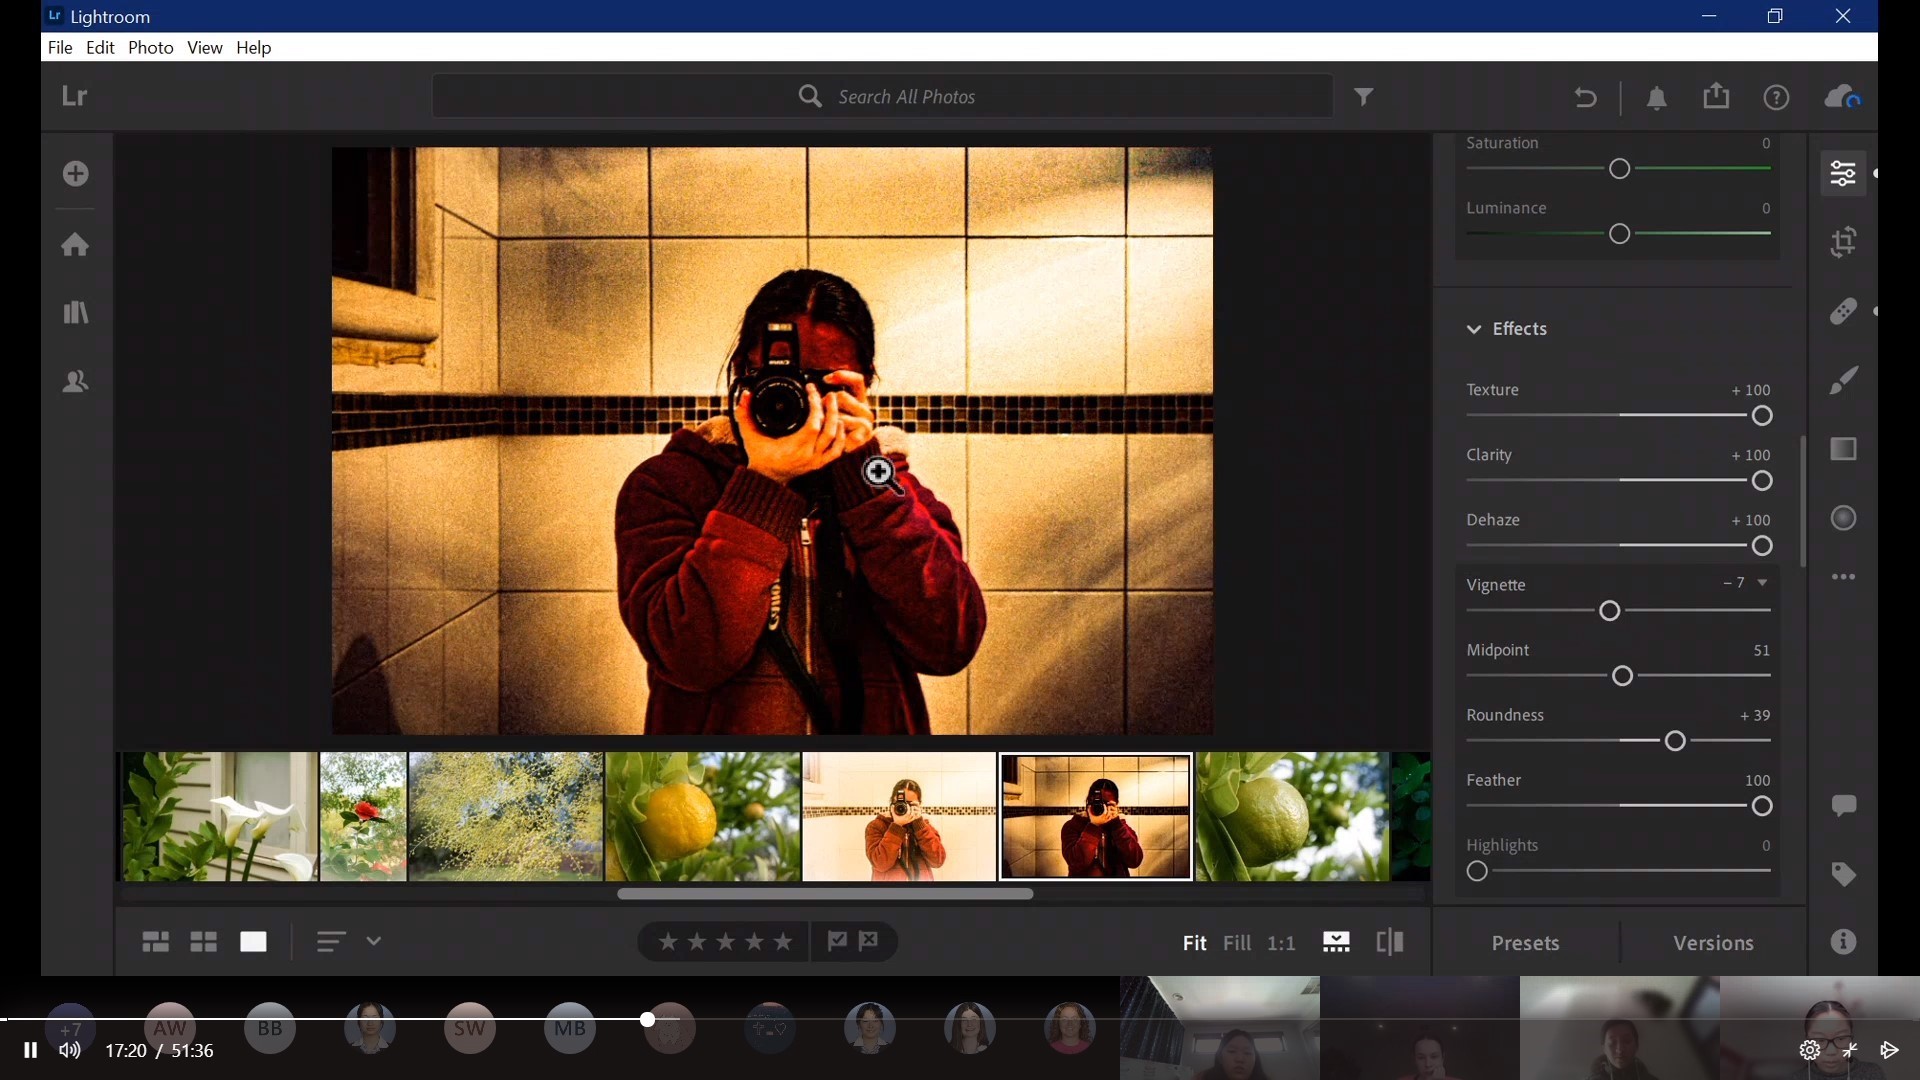Open the comments speech bubble icon
This screenshot has width=1920, height=1080.
coord(1843,806)
